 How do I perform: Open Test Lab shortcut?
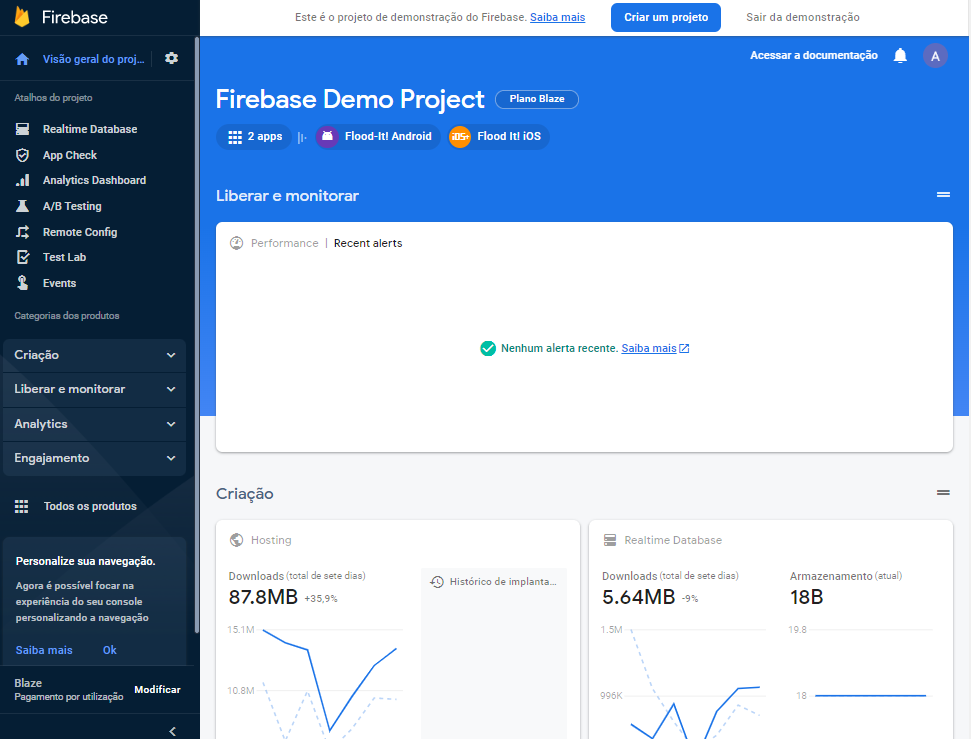64,257
